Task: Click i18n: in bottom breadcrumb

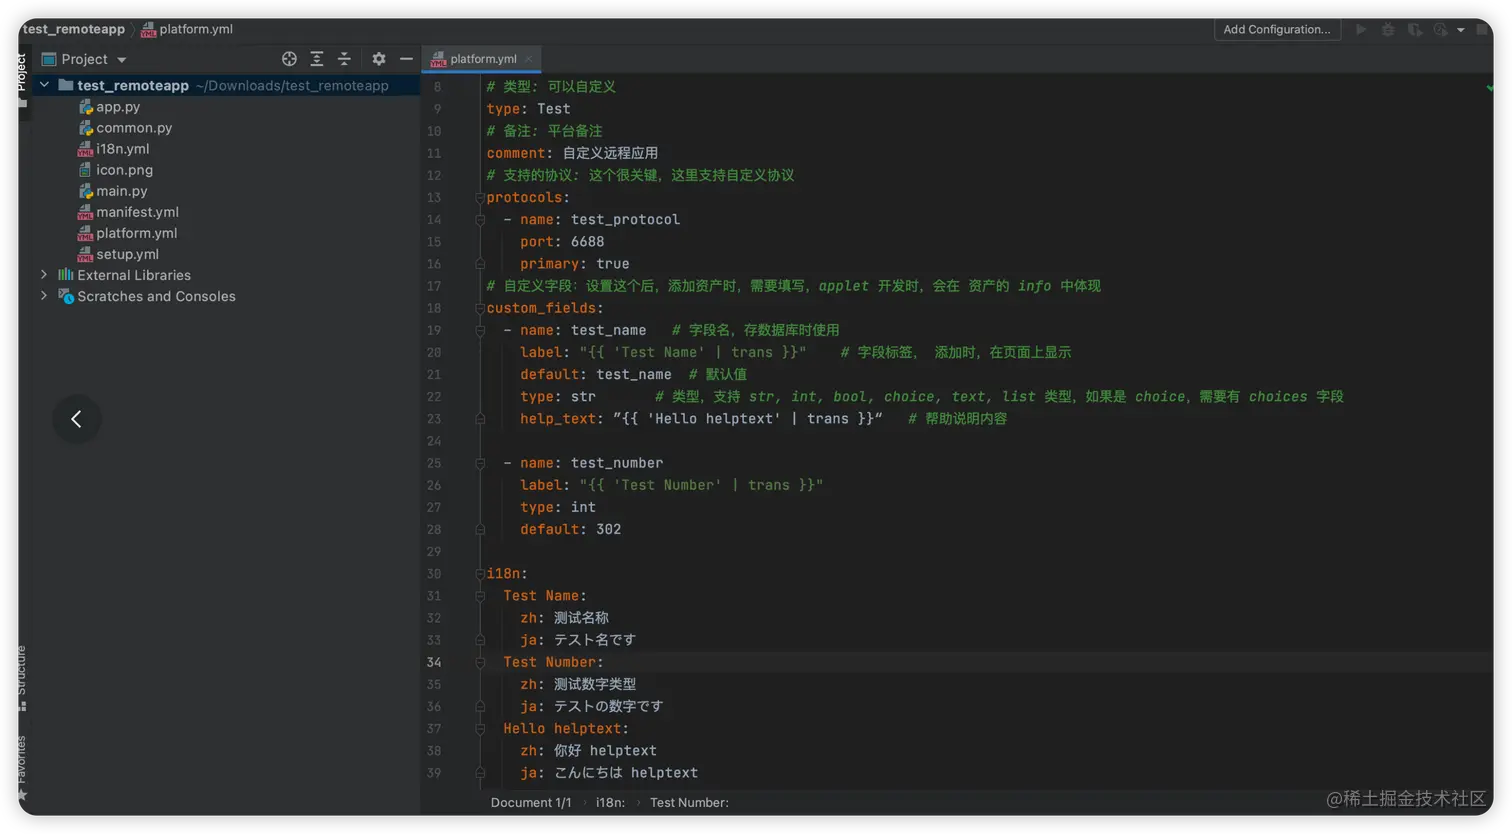Action: (x=610, y=803)
